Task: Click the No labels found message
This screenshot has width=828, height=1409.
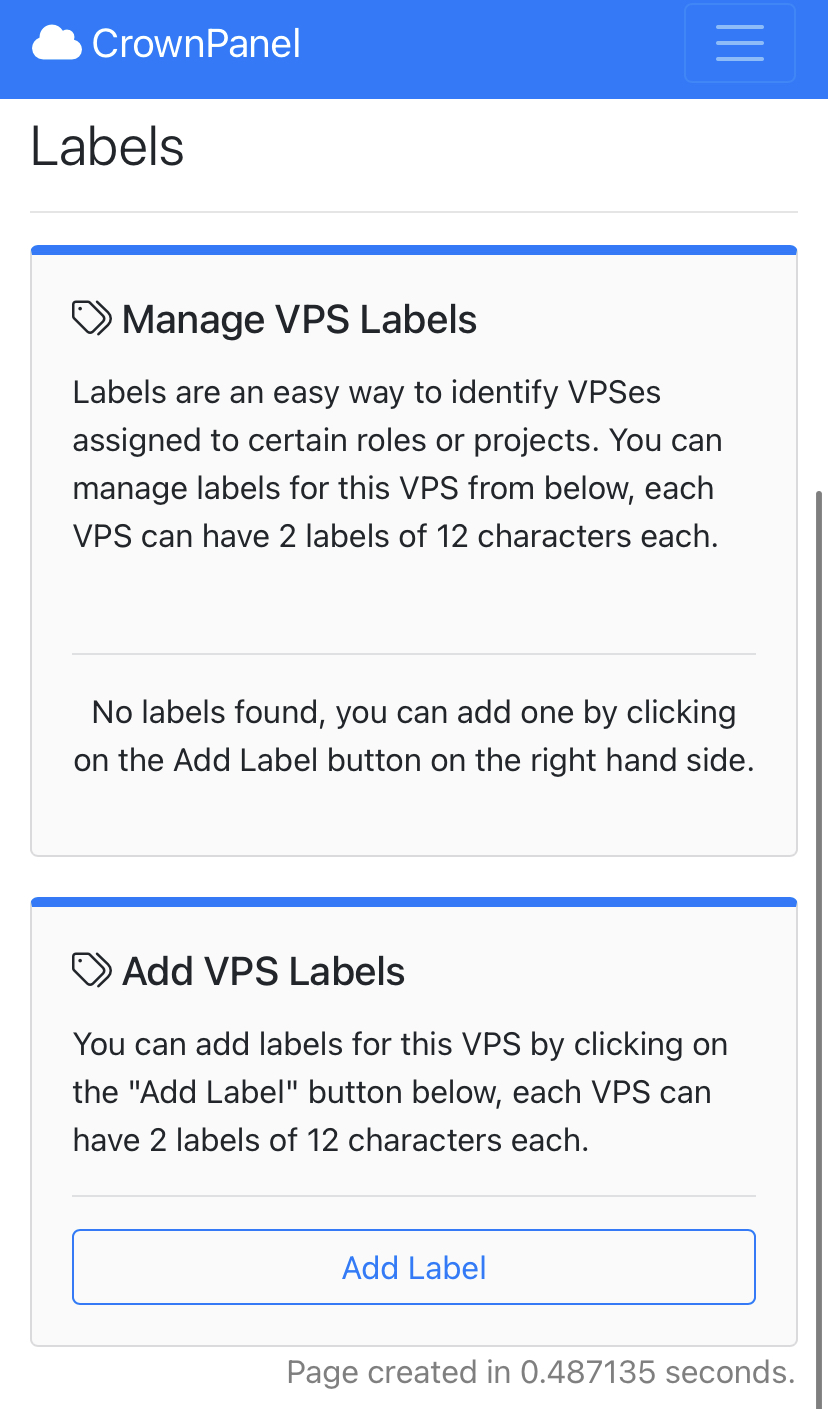Action: click(x=413, y=735)
